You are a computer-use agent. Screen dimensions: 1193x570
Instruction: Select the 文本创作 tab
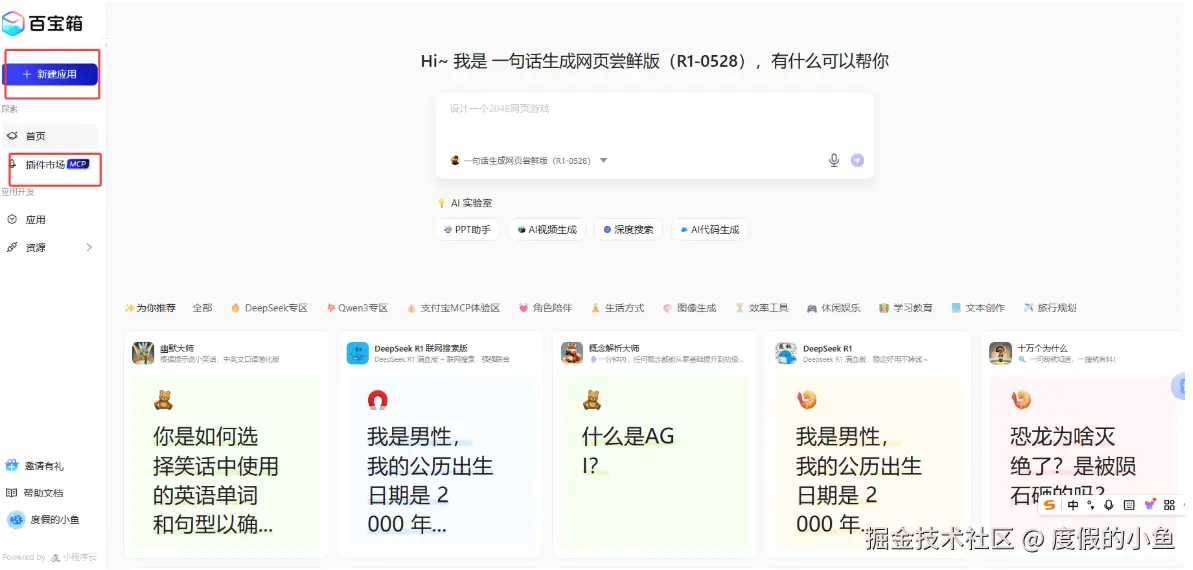point(978,308)
